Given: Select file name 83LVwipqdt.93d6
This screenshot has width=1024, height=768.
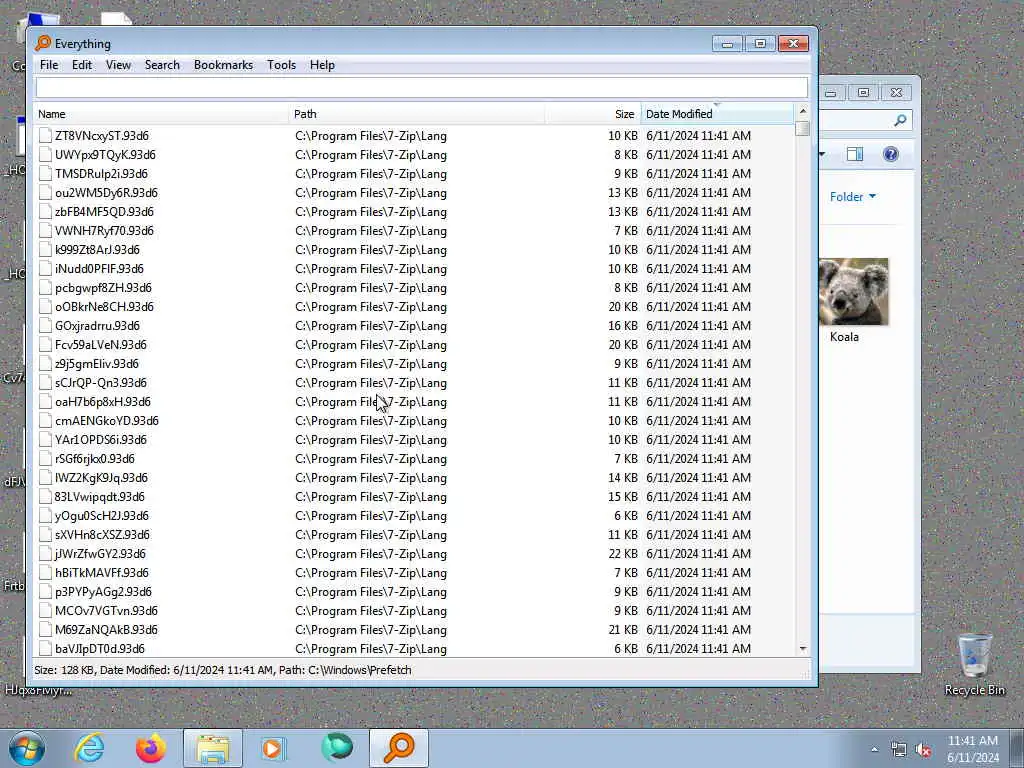Looking at the screenshot, I should click(x=99, y=496).
